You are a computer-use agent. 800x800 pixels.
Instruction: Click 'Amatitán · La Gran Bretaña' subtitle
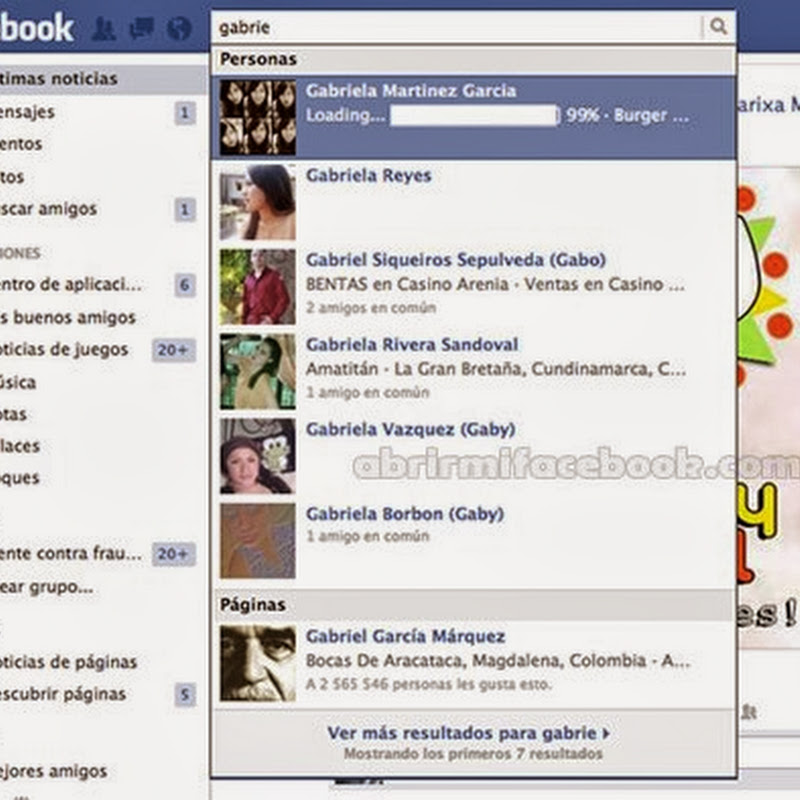coord(496,368)
